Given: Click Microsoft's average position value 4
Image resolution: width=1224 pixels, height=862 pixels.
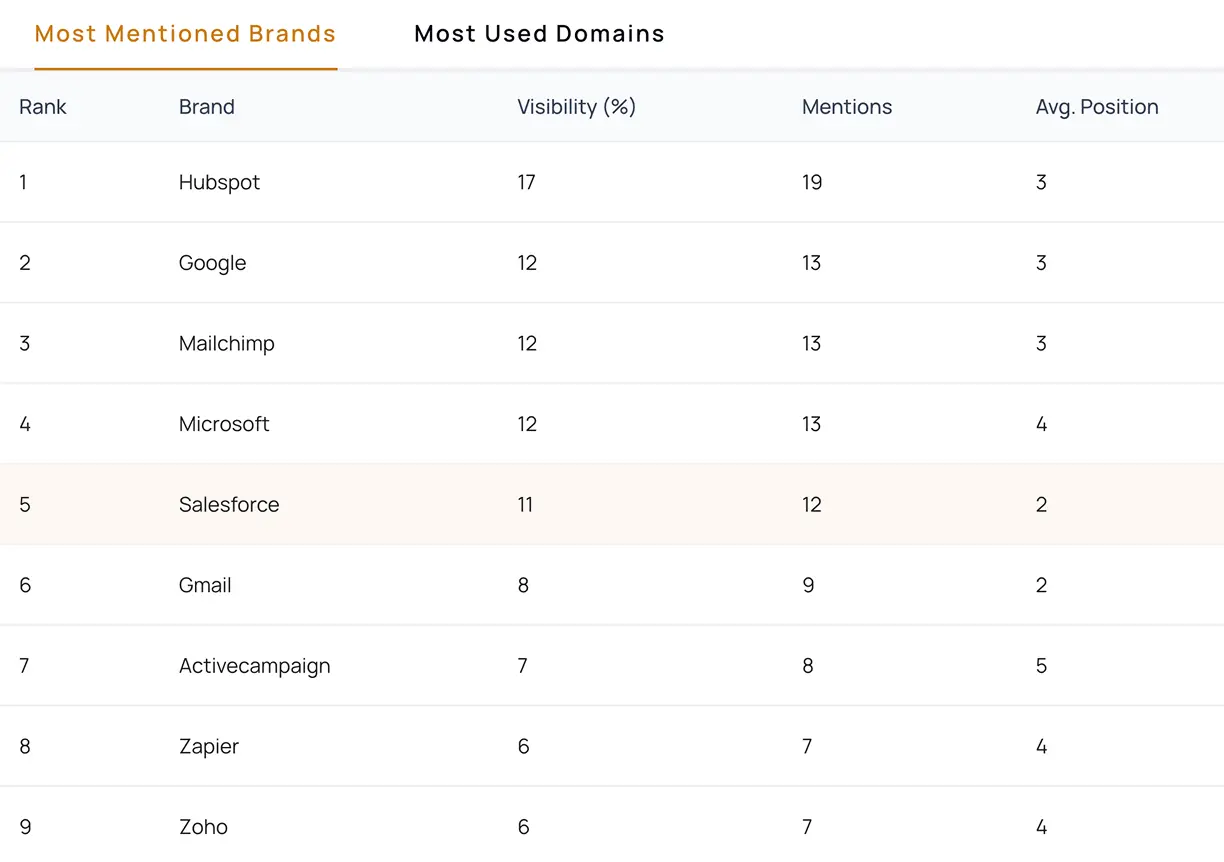Looking at the screenshot, I should point(1042,424).
